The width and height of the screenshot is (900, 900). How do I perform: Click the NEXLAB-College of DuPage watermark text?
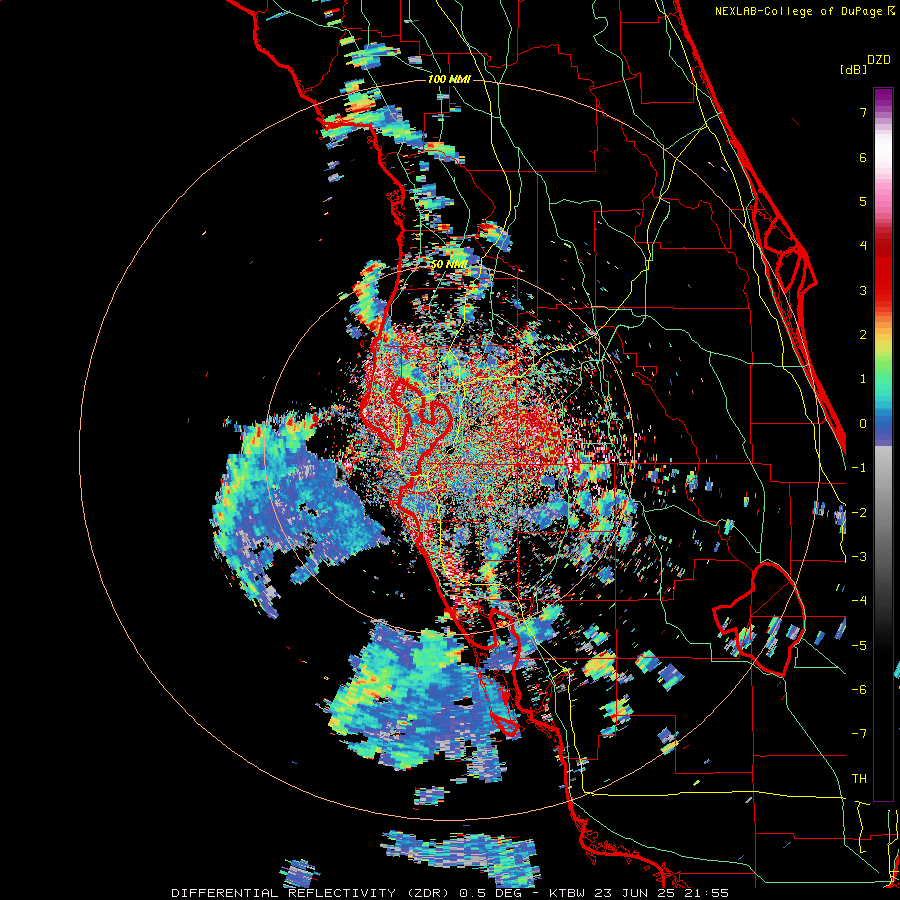click(804, 11)
